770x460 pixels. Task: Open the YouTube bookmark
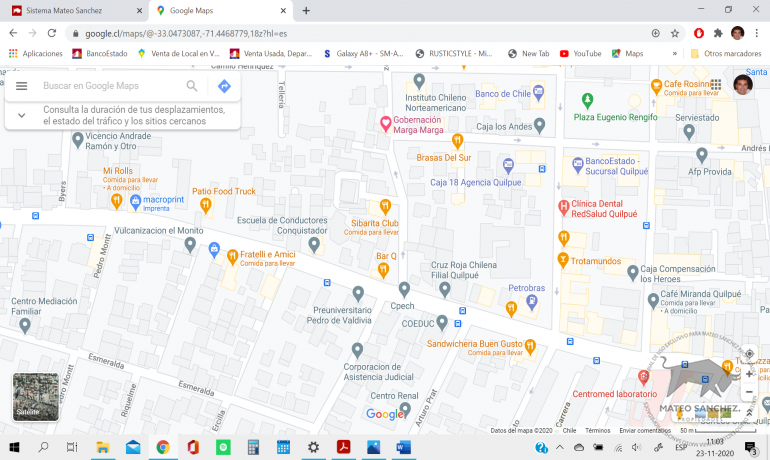580,54
